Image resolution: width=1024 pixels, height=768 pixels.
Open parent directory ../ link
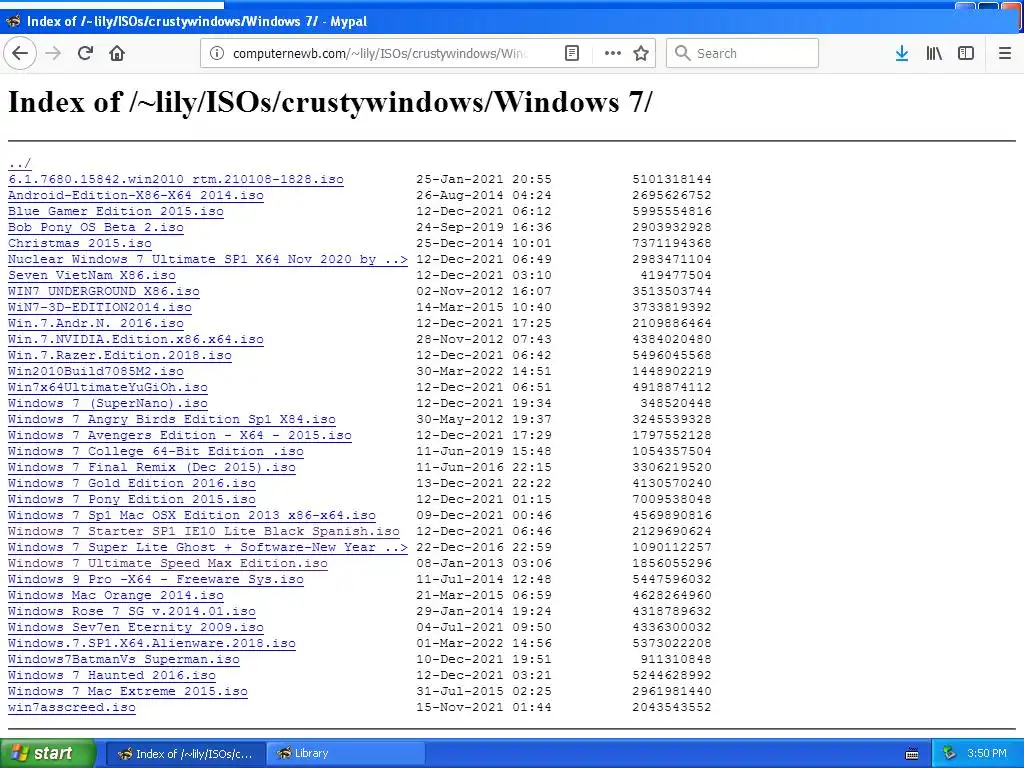20,163
